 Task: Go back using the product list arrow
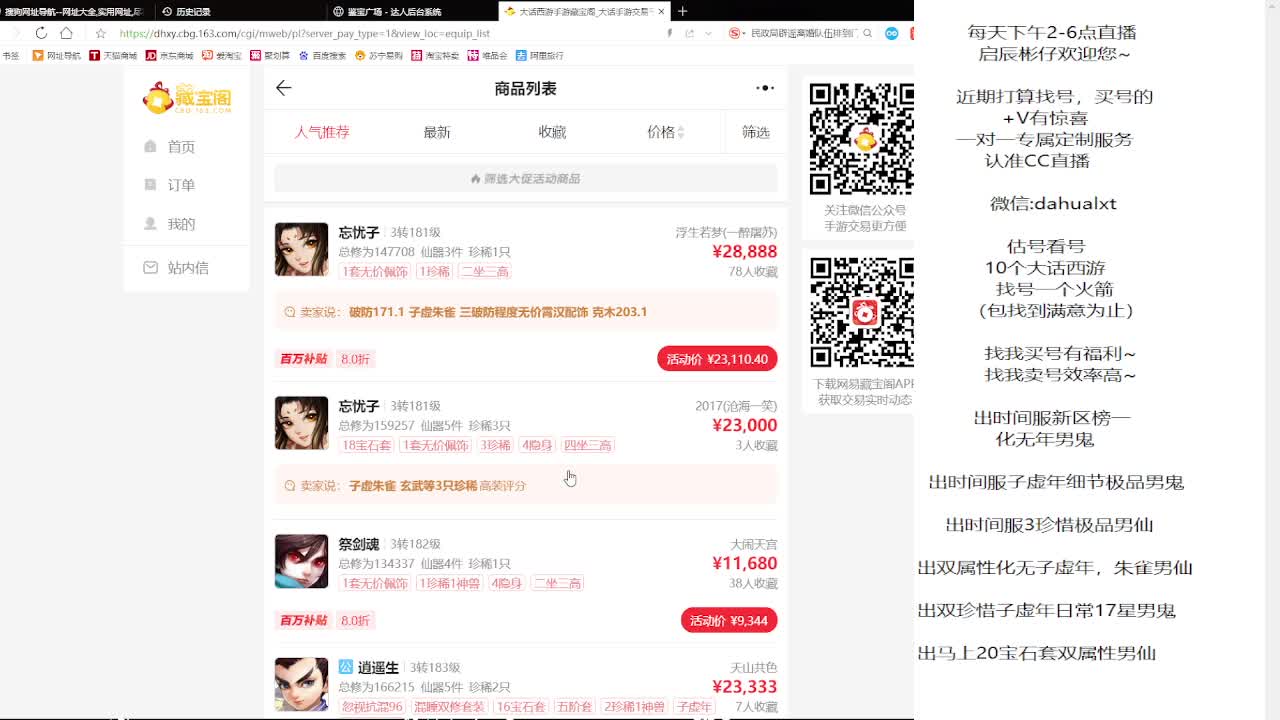click(x=284, y=88)
